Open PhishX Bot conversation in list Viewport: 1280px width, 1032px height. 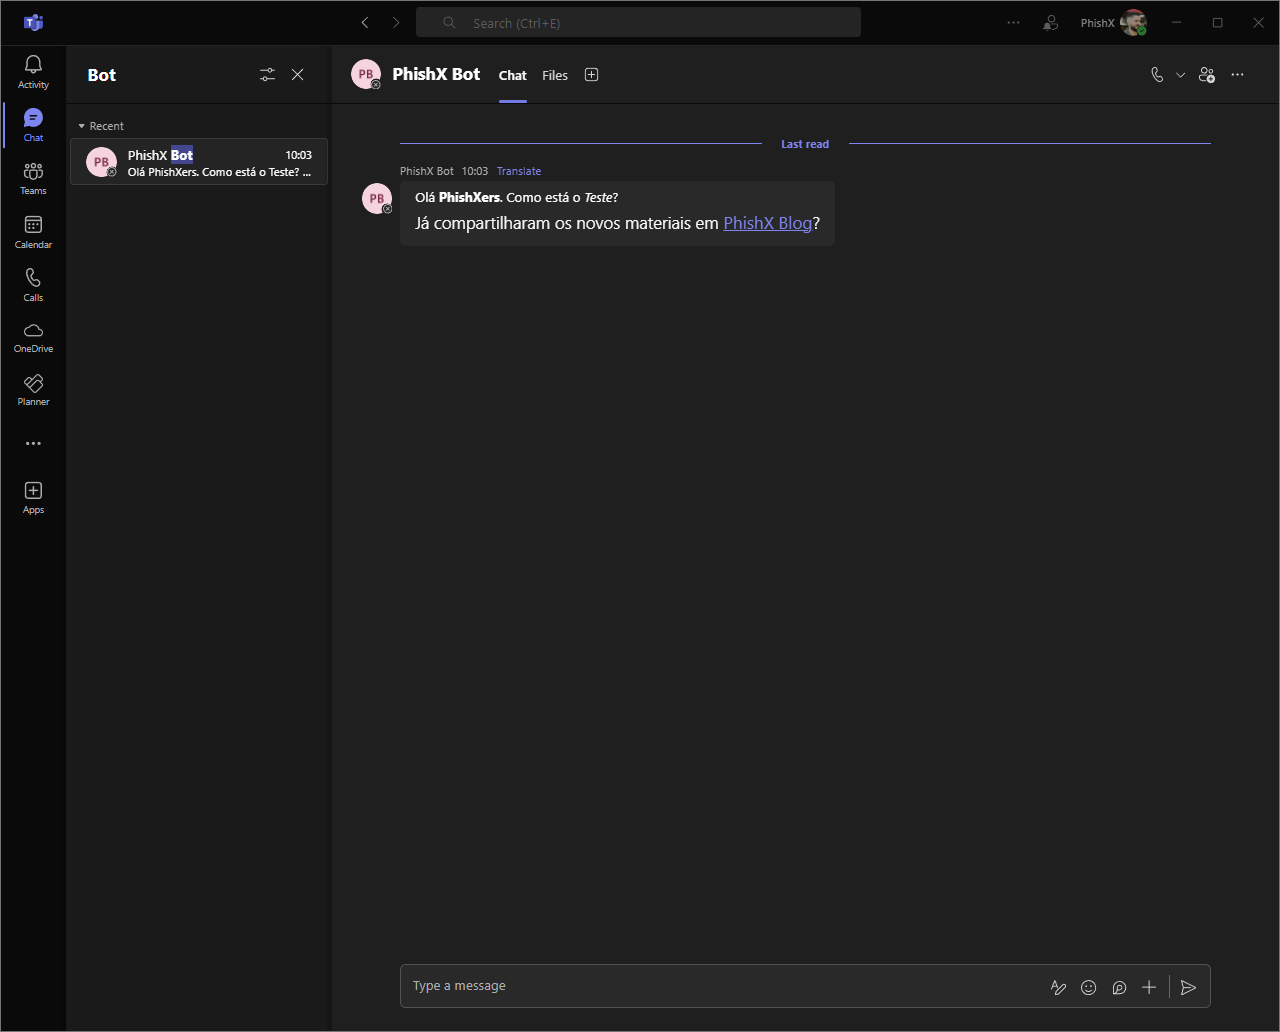point(199,162)
